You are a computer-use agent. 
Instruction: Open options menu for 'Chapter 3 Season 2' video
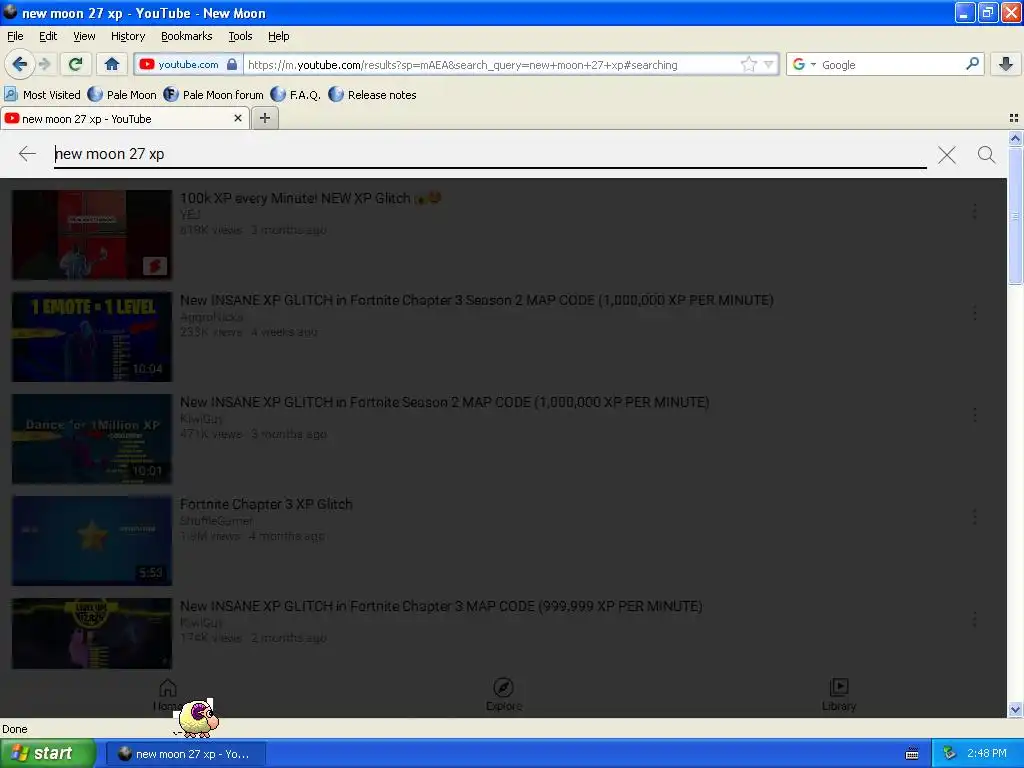coord(974,313)
